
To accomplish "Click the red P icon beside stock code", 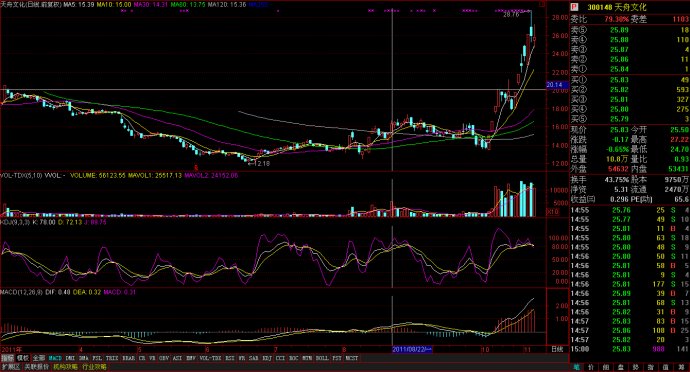I will tap(574, 7).
